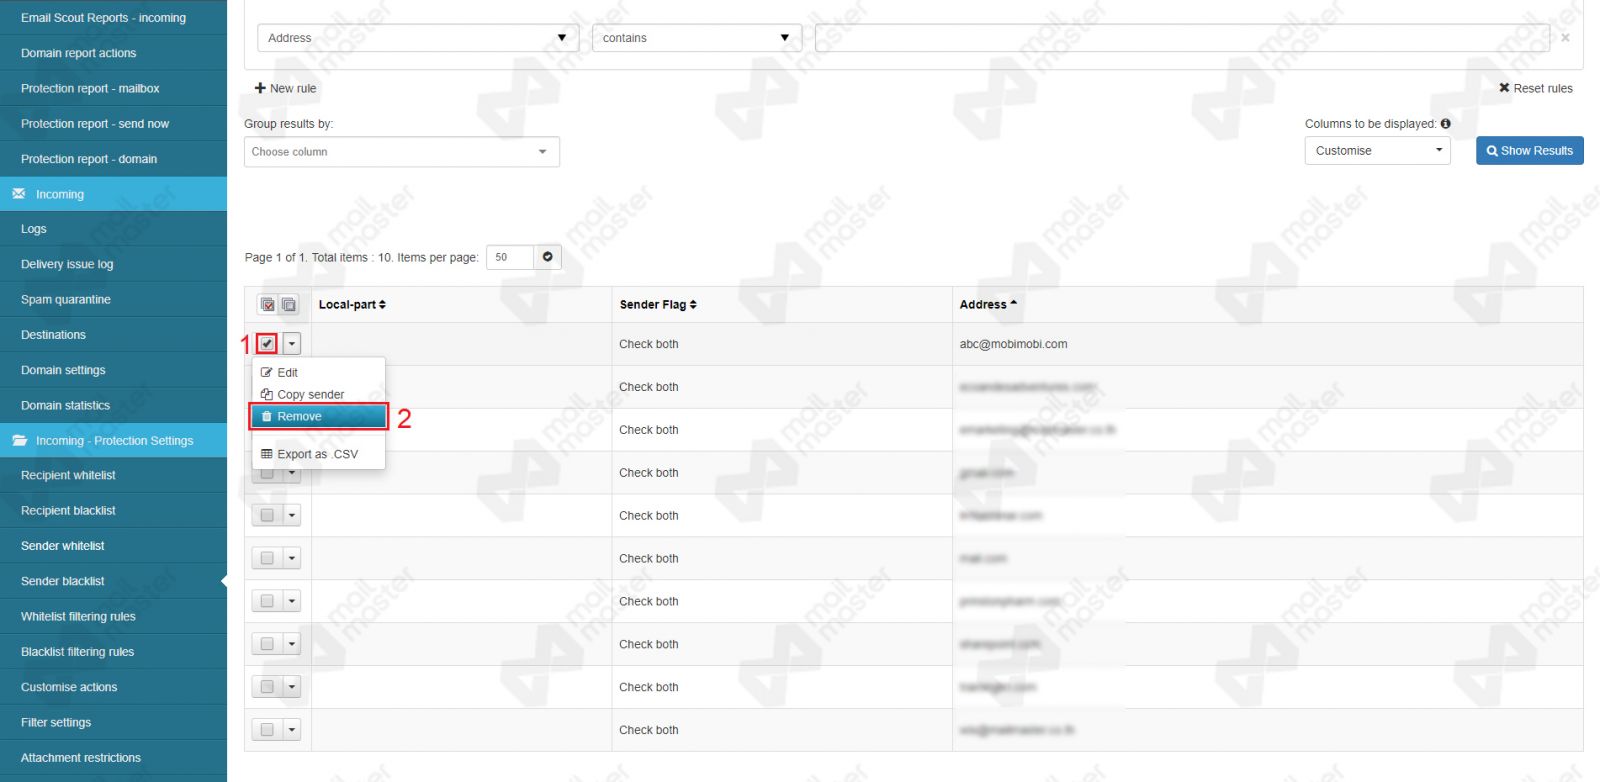Open the action arrow in the seventh table row
This screenshot has width=1600, height=782.
pos(292,601)
